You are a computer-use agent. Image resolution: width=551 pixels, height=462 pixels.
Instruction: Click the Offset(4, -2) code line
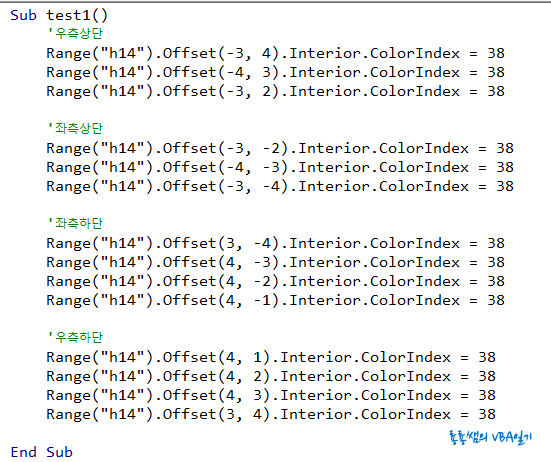click(276, 281)
